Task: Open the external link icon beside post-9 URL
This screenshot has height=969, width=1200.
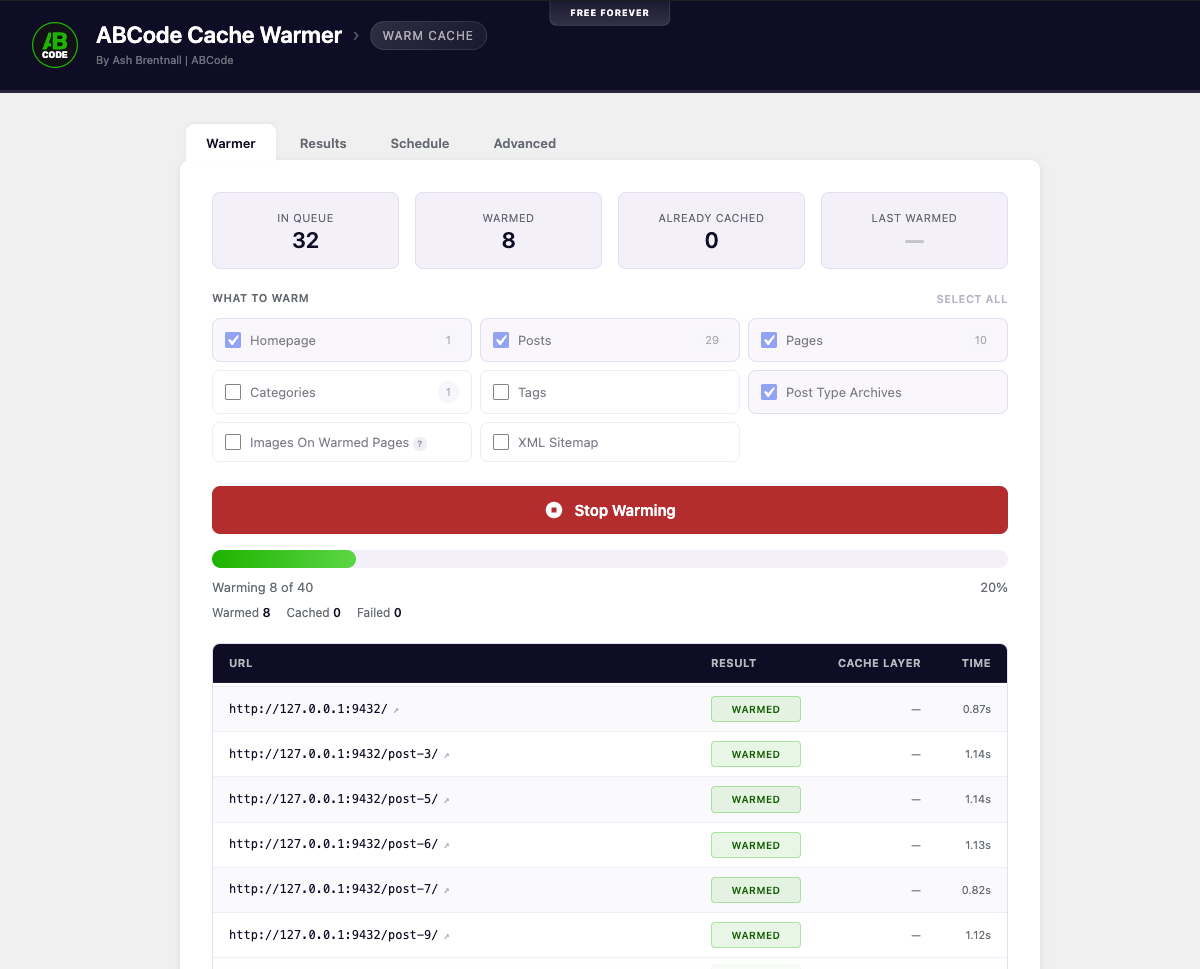Action: [446, 936]
